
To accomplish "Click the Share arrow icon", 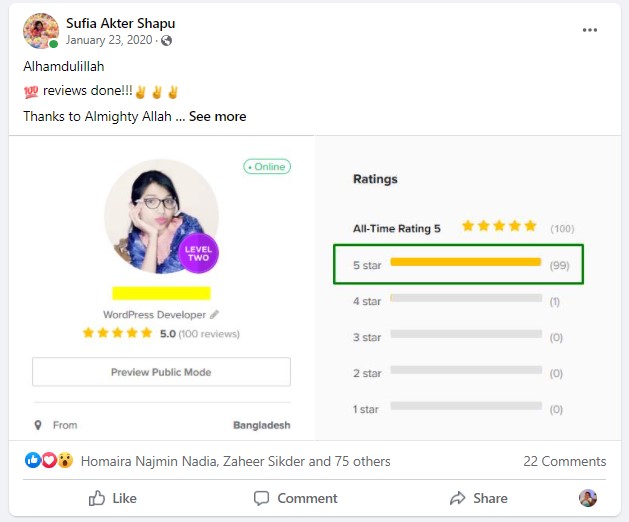I will tap(458, 498).
